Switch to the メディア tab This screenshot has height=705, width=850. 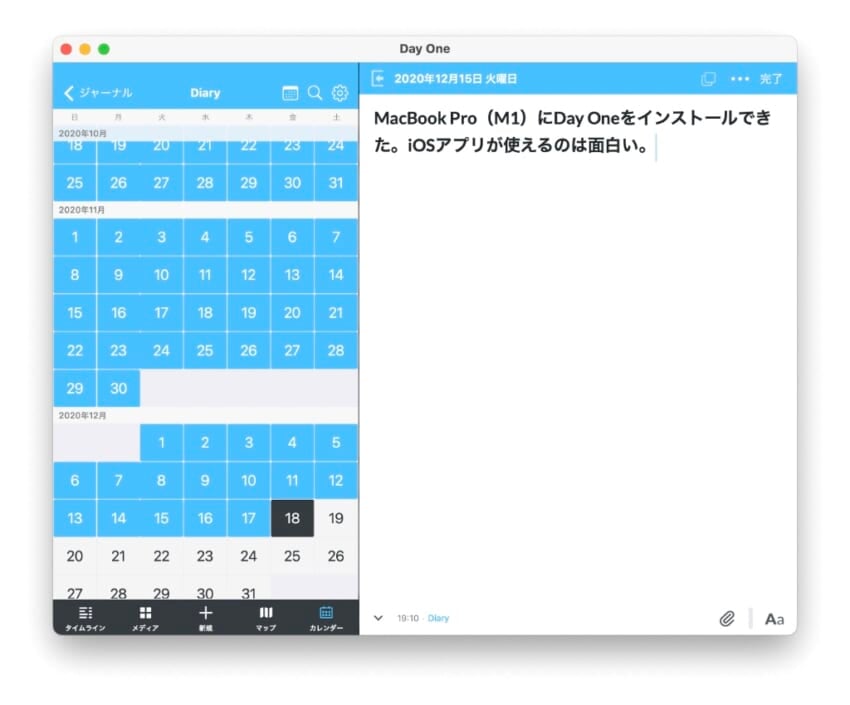click(x=145, y=617)
